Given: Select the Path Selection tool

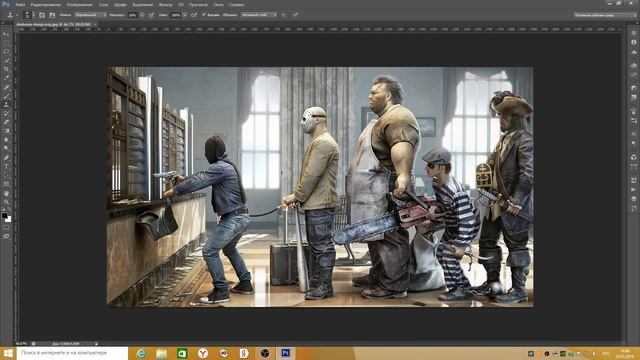Looking at the screenshot, I should [x=6, y=175].
